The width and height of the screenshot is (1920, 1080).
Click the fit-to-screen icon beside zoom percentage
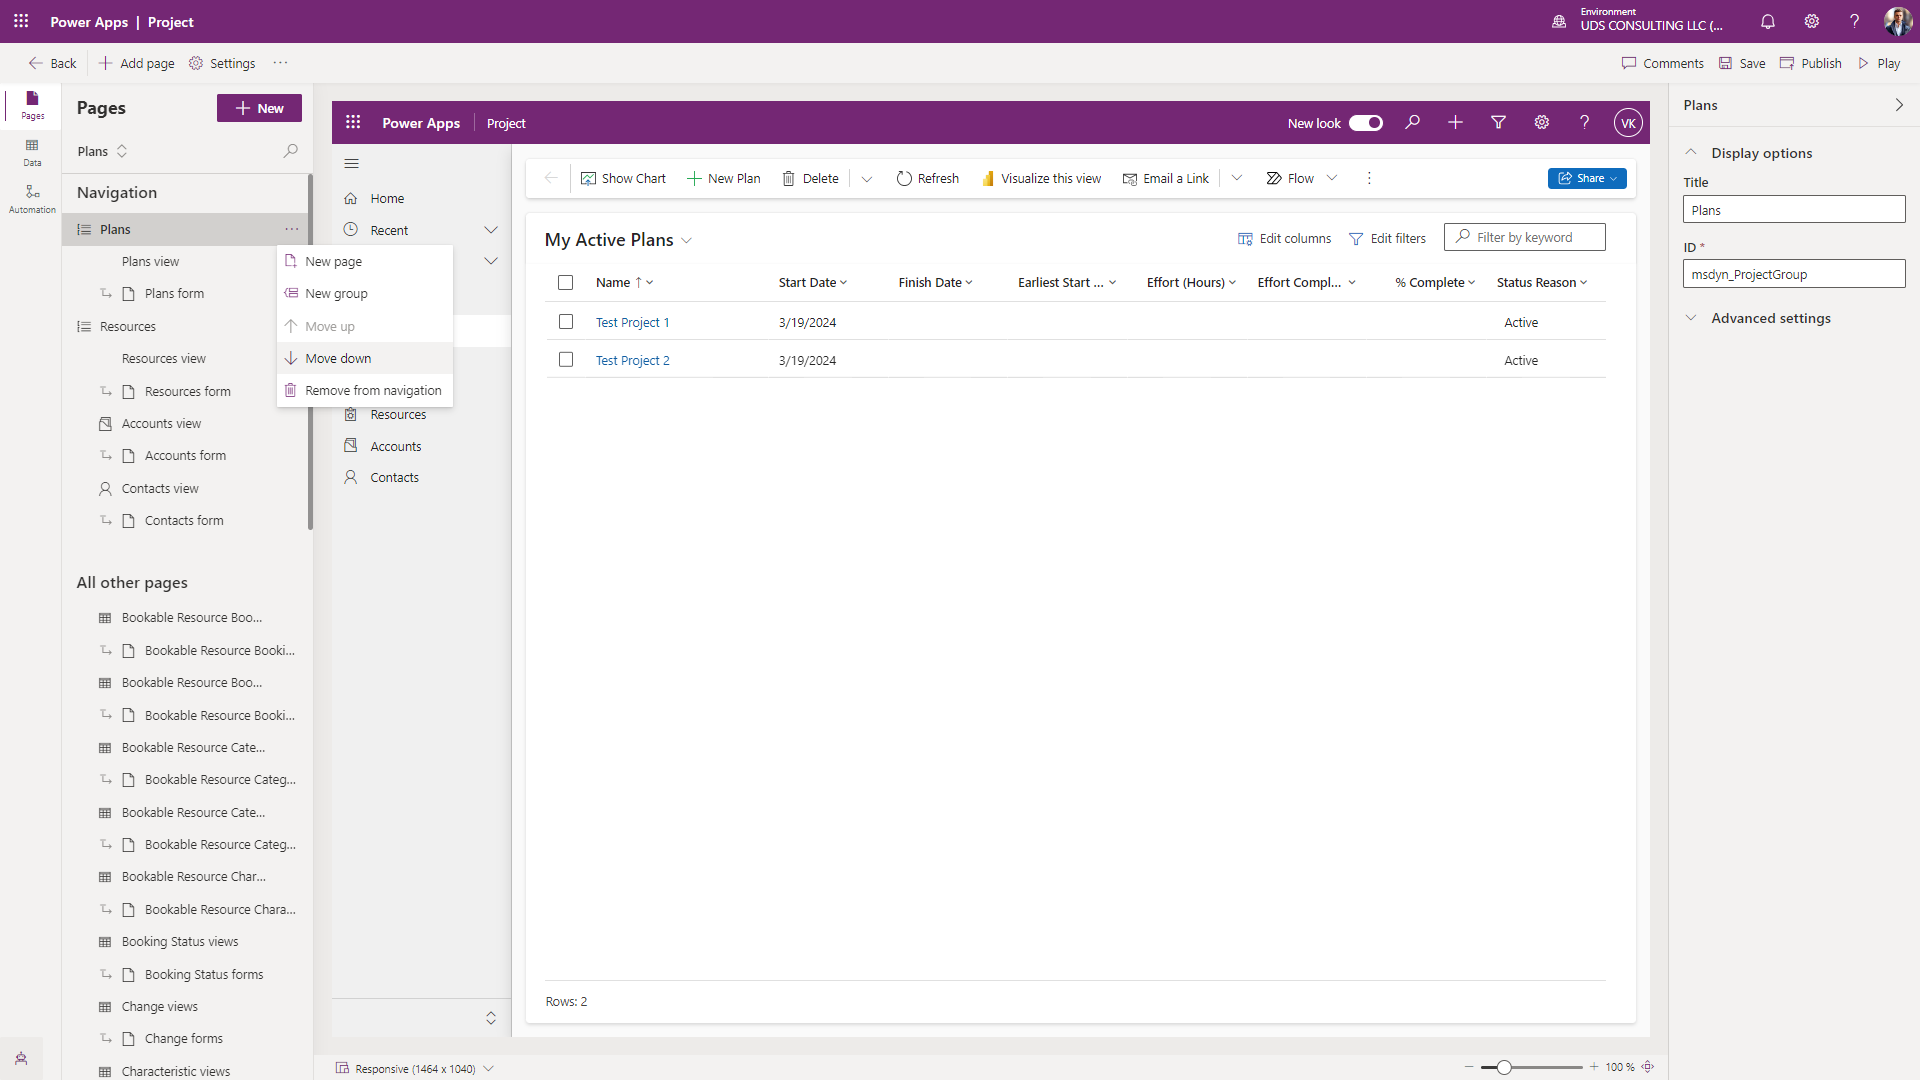[x=1648, y=1067]
